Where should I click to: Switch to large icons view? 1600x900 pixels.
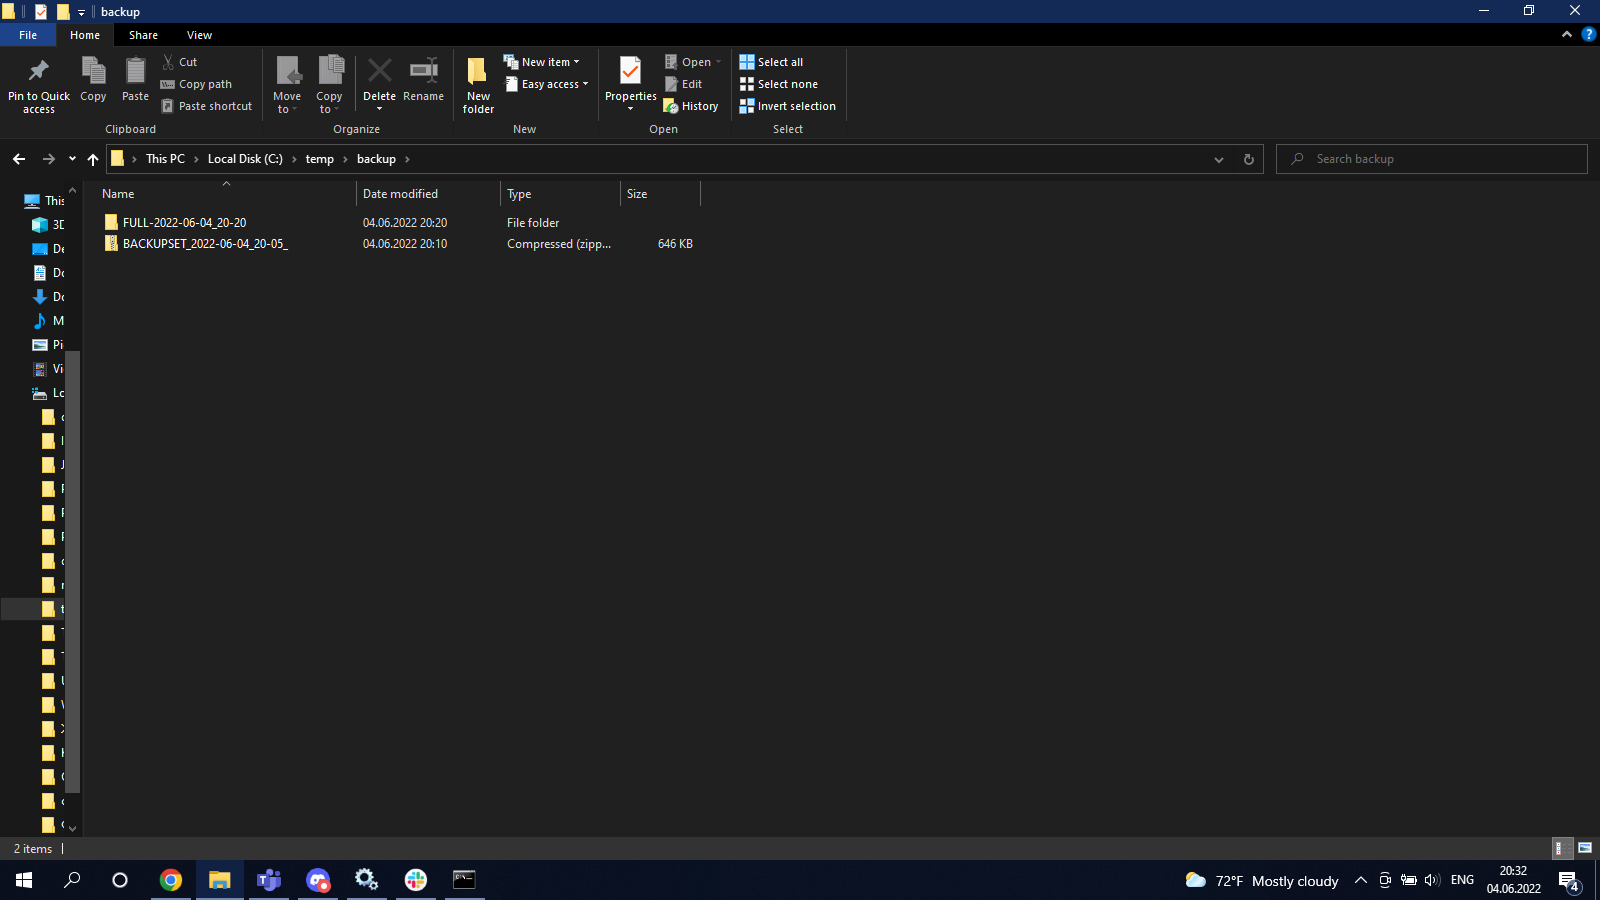[x=1585, y=848]
